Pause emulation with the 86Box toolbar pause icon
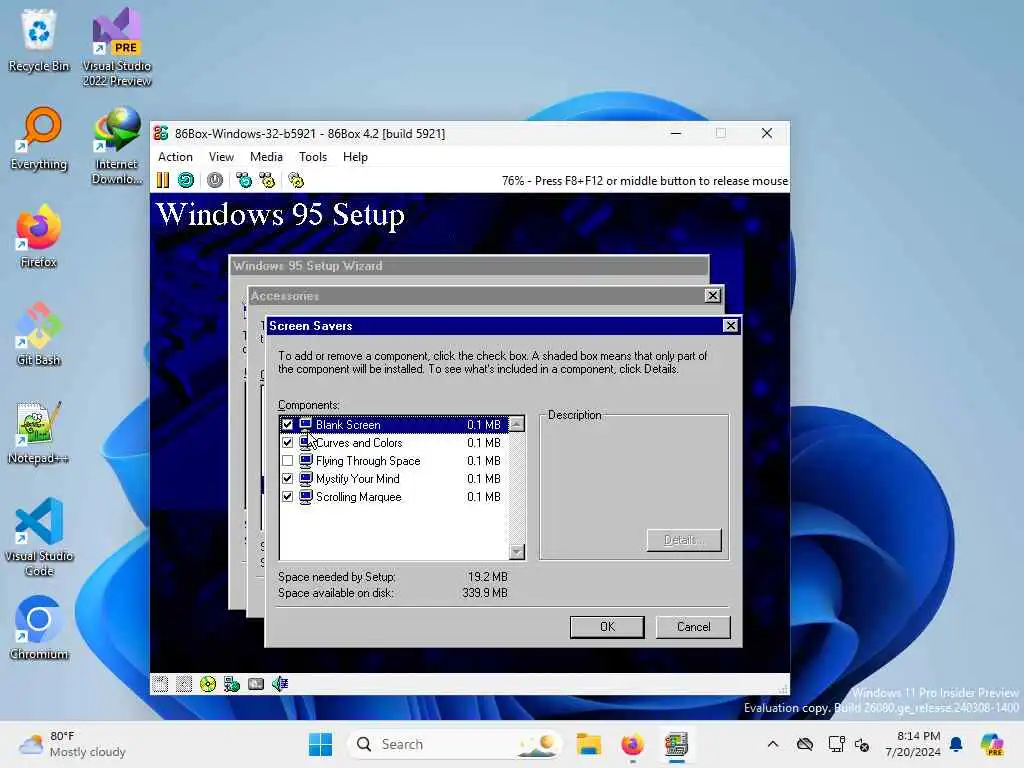 (163, 180)
